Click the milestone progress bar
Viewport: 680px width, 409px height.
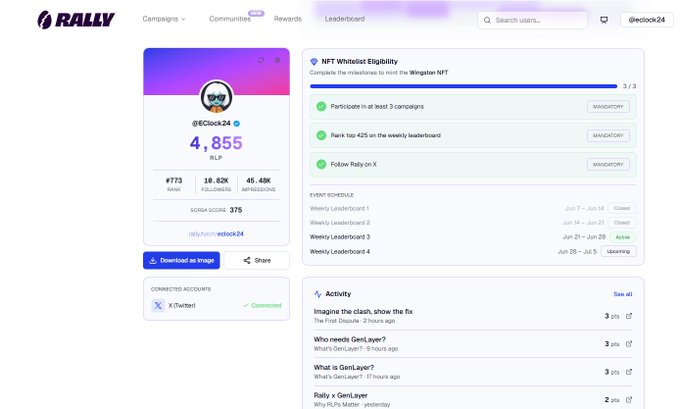tap(463, 86)
